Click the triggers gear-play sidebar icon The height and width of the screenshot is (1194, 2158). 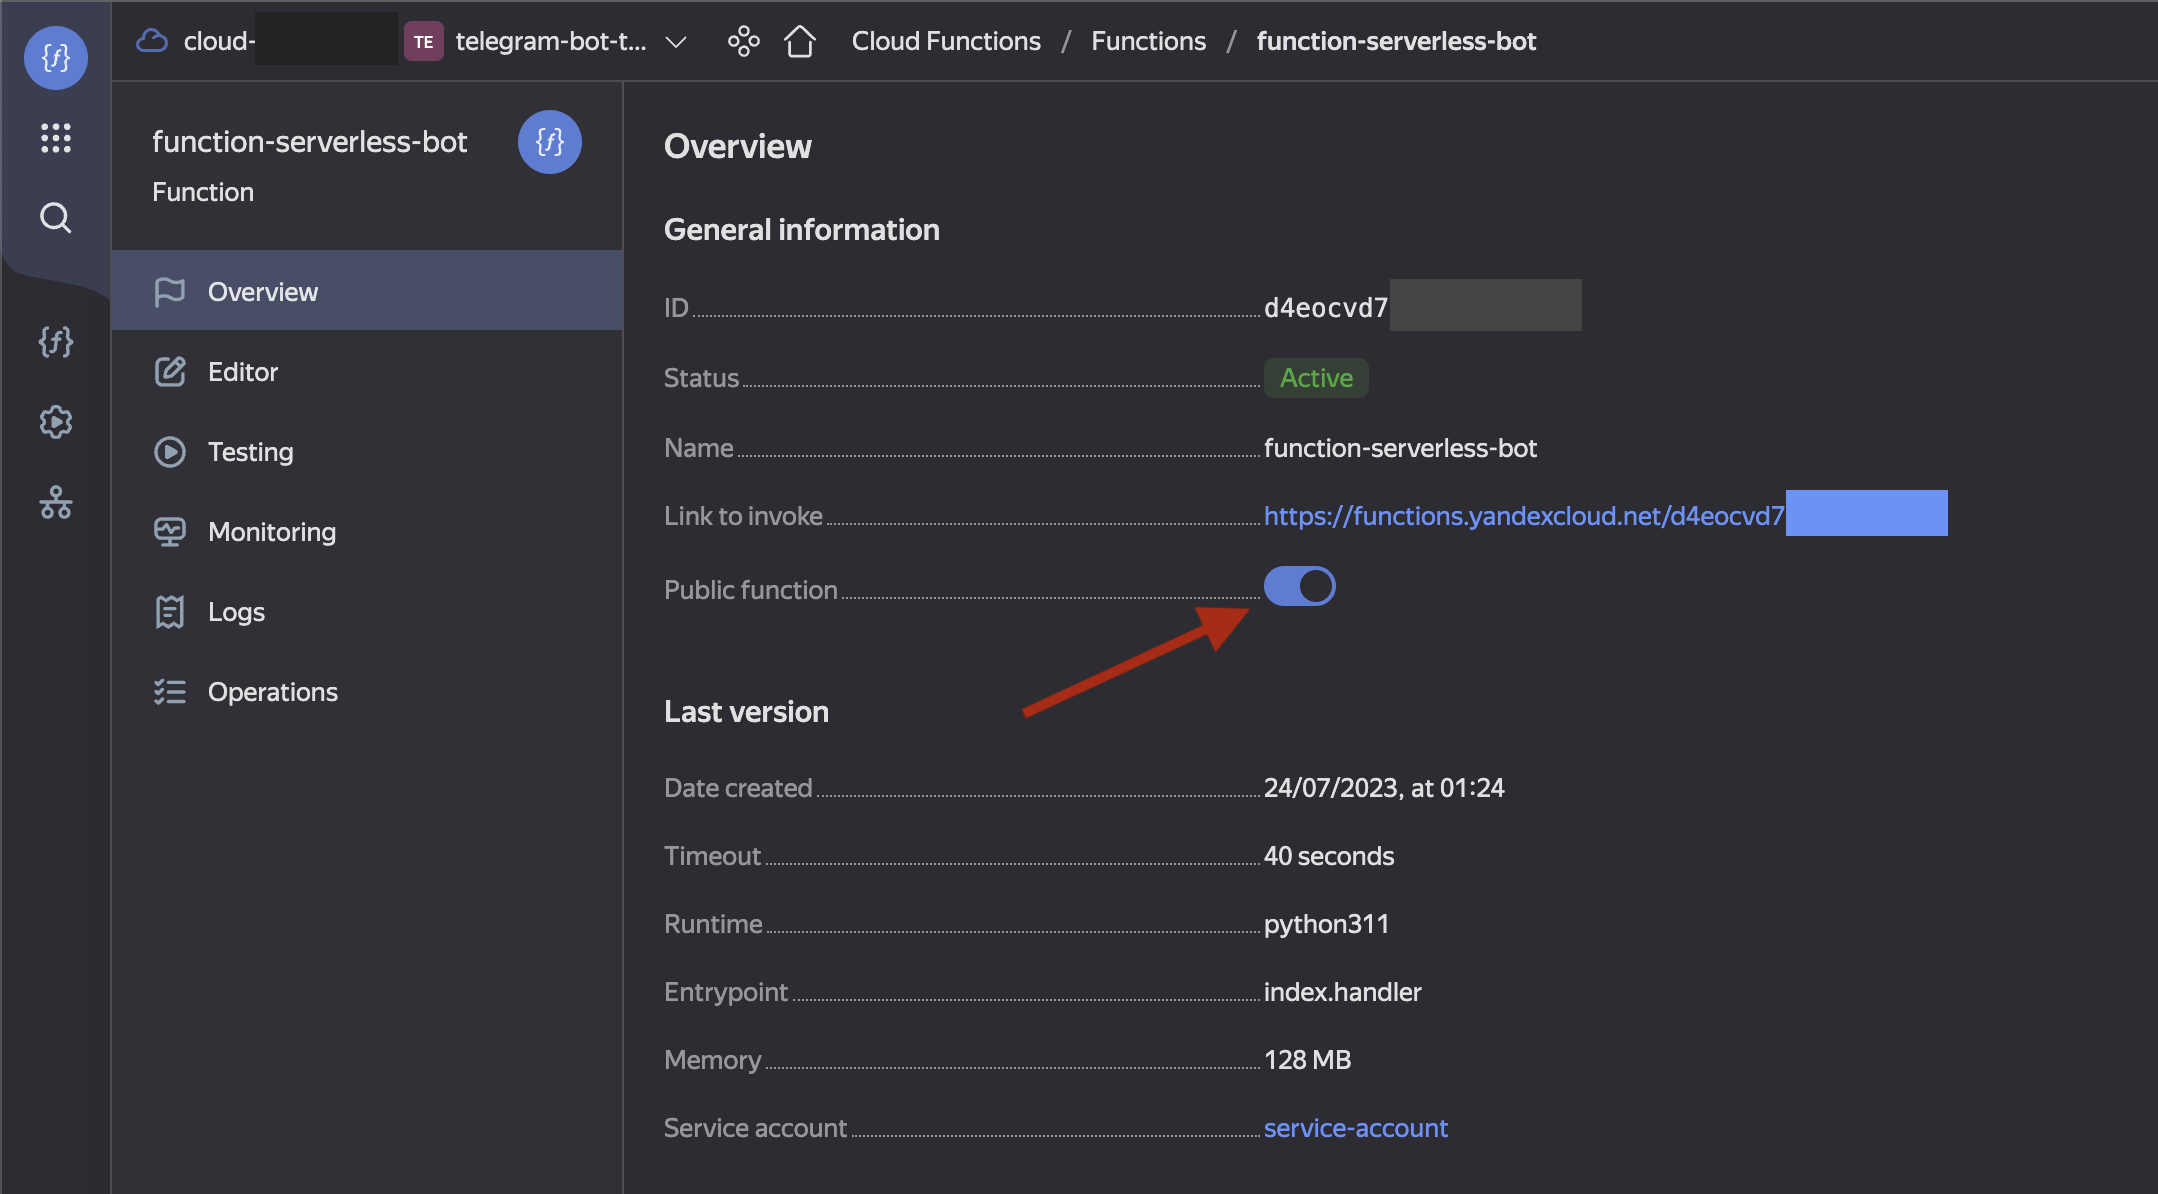[x=55, y=422]
